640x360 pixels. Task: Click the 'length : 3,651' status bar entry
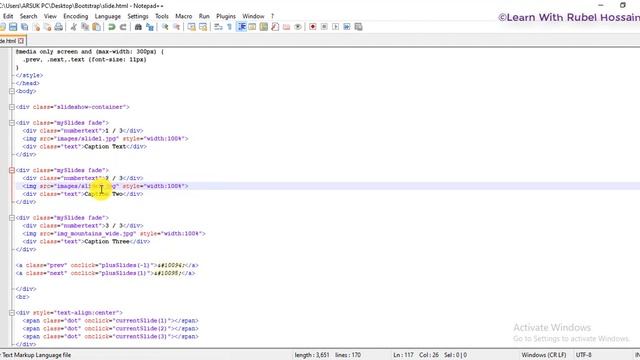[312, 355]
